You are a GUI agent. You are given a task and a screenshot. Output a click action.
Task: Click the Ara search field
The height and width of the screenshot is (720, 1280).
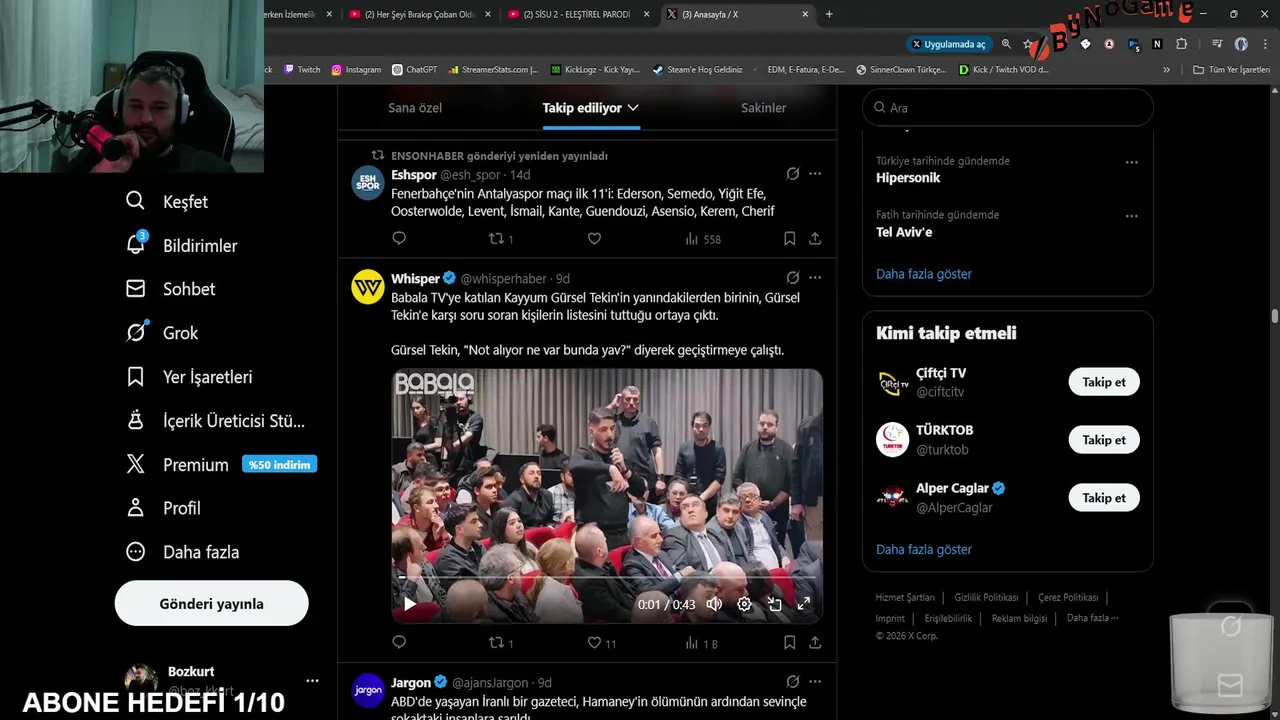tap(1008, 108)
